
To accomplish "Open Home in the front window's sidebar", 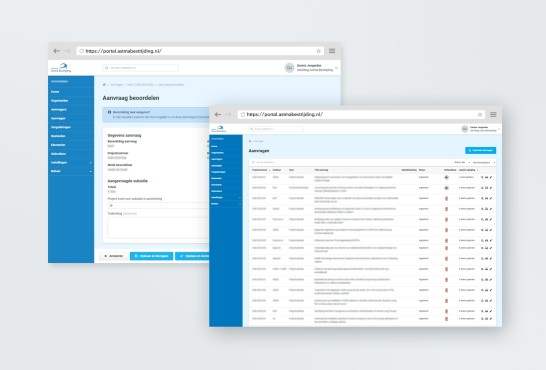I will [214, 147].
